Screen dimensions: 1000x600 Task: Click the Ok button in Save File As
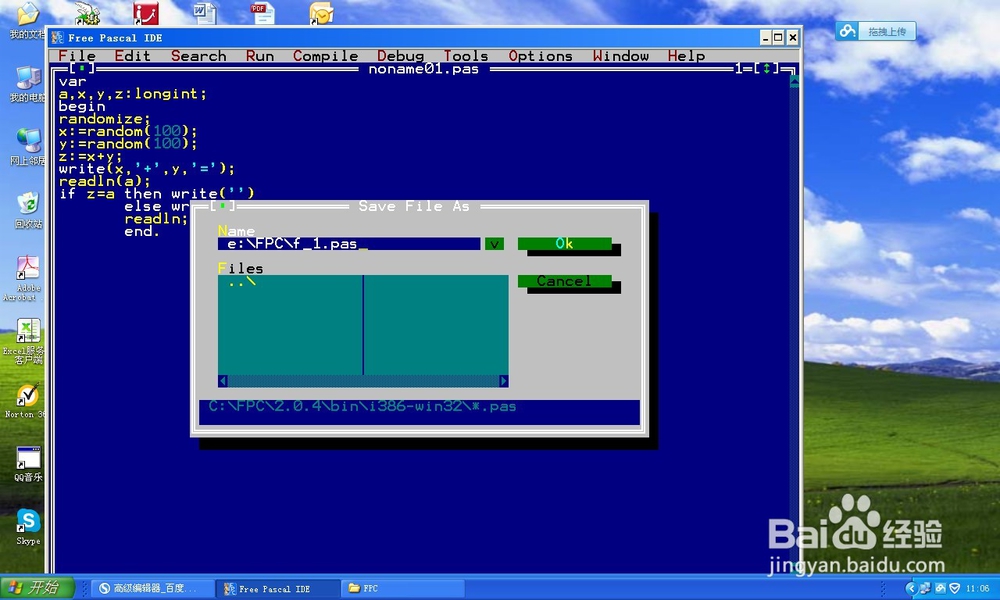click(564, 244)
